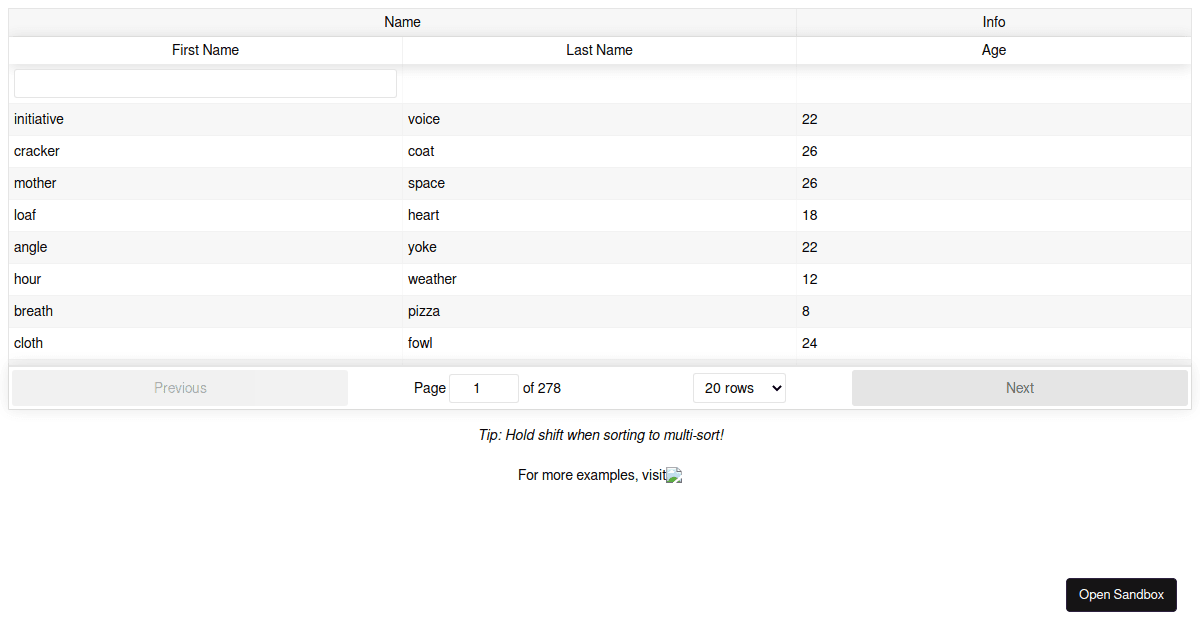
Task: Sort the Age column header
Action: [993, 50]
